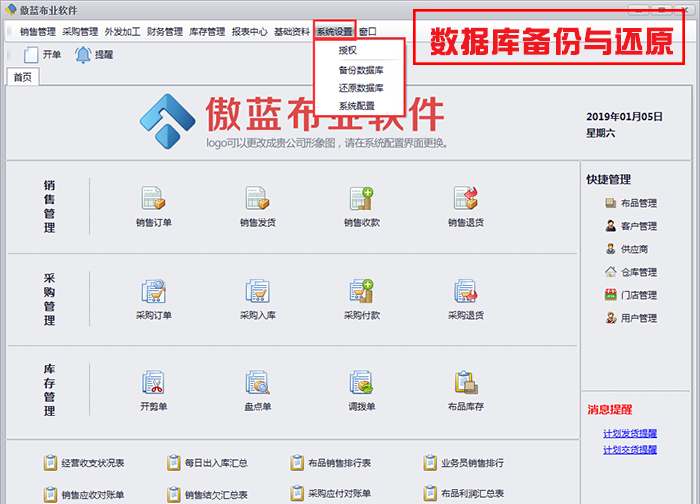Open the 销售退货 sales return icon
Screen dimensions: 700x504
pos(465,199)
